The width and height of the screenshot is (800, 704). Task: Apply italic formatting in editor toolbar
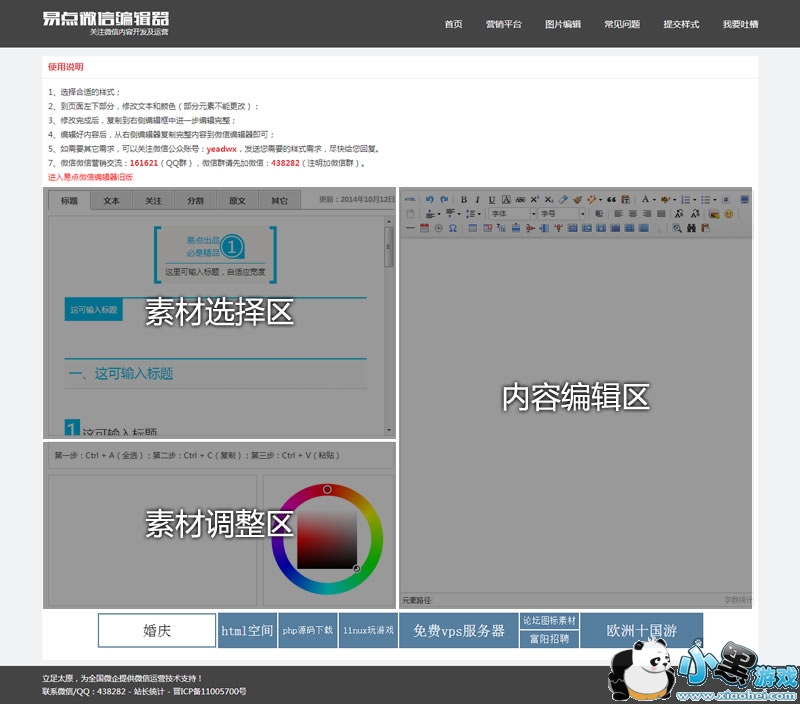pyautogui.click(x=477, y=200)
